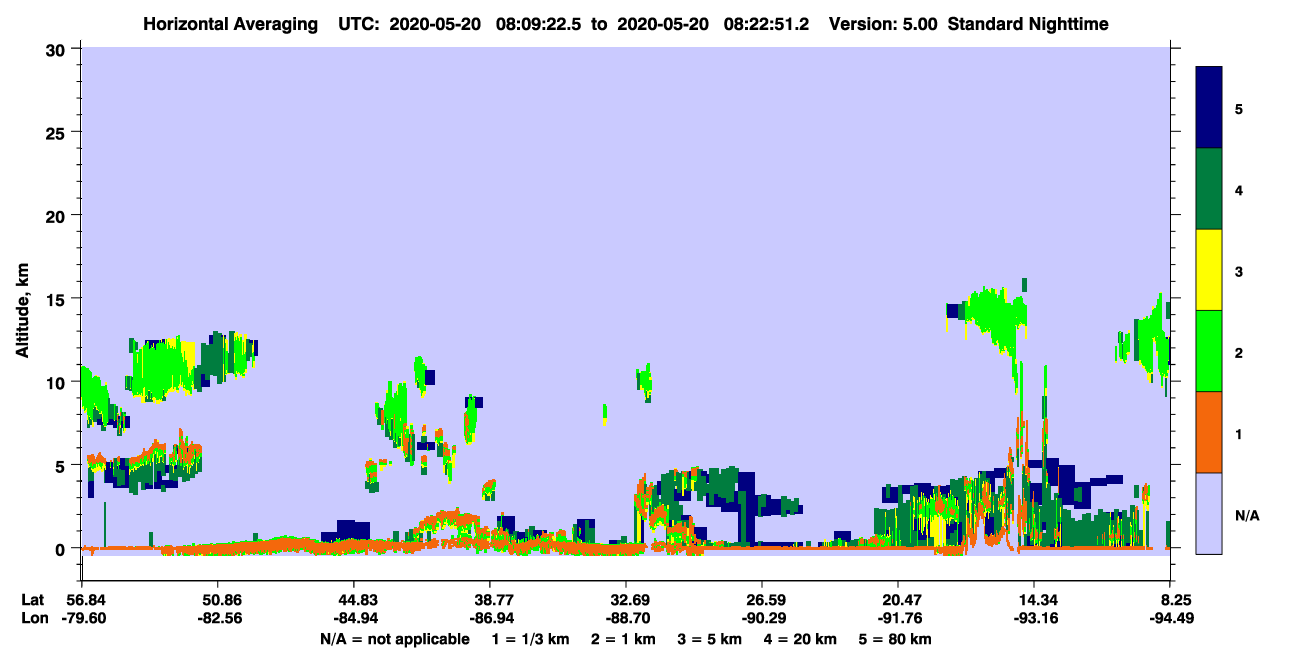Click the bright green colorbar segment labeled 2
The image size is (1300, 667).
point(1209,351)
